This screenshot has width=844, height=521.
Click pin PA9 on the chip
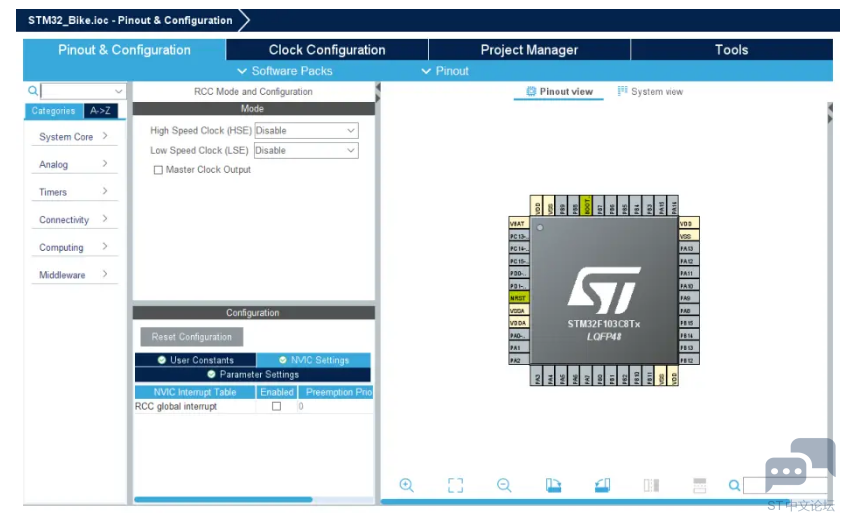688,298
